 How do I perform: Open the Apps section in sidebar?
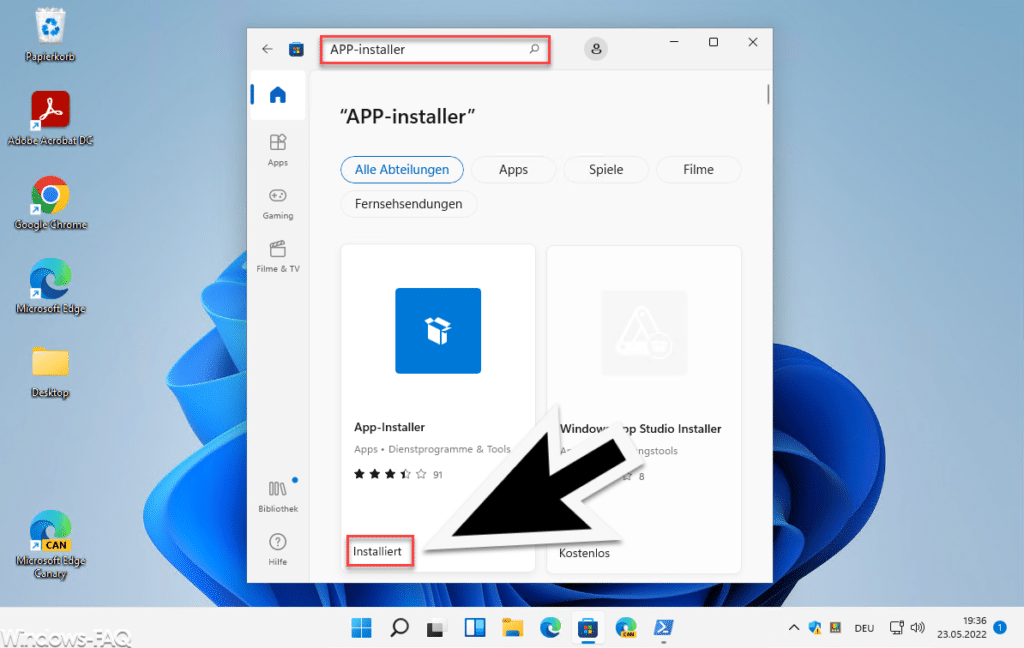(x=278, y=150)
